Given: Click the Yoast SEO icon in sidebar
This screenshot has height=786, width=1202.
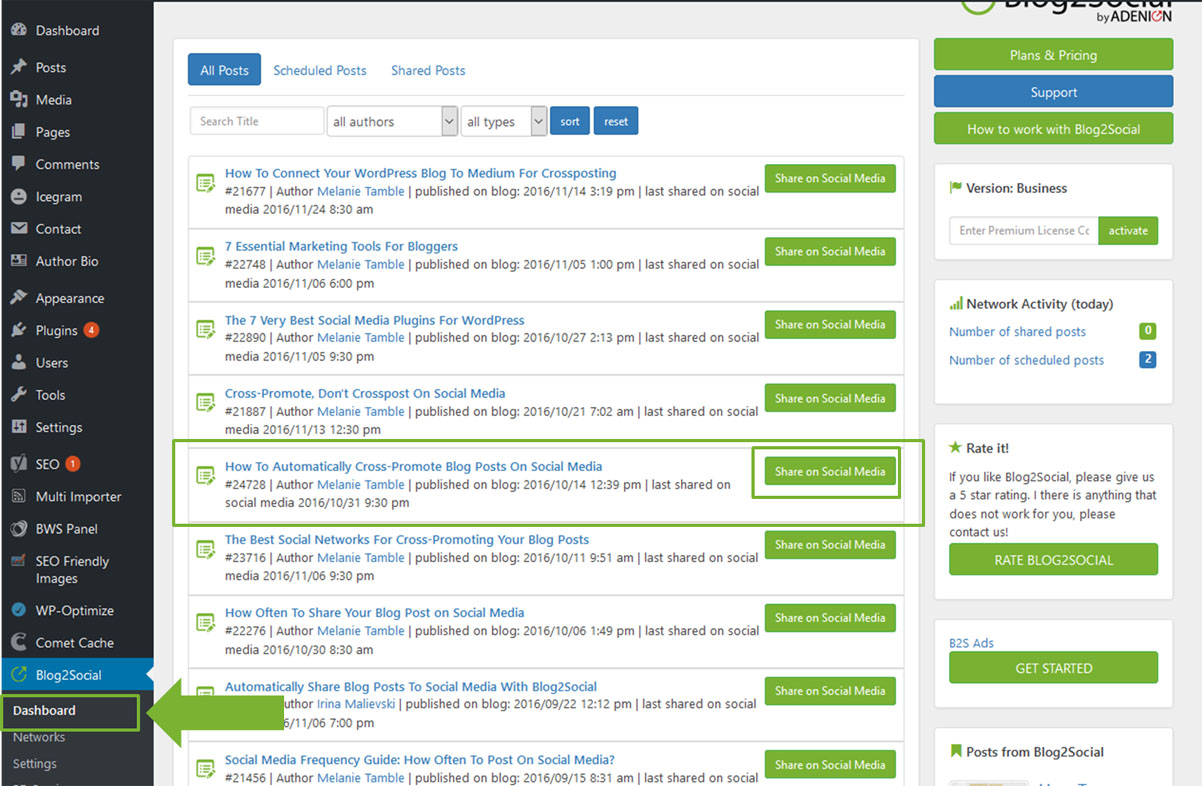Looking at the screenshot, I should tap(18, 464).
